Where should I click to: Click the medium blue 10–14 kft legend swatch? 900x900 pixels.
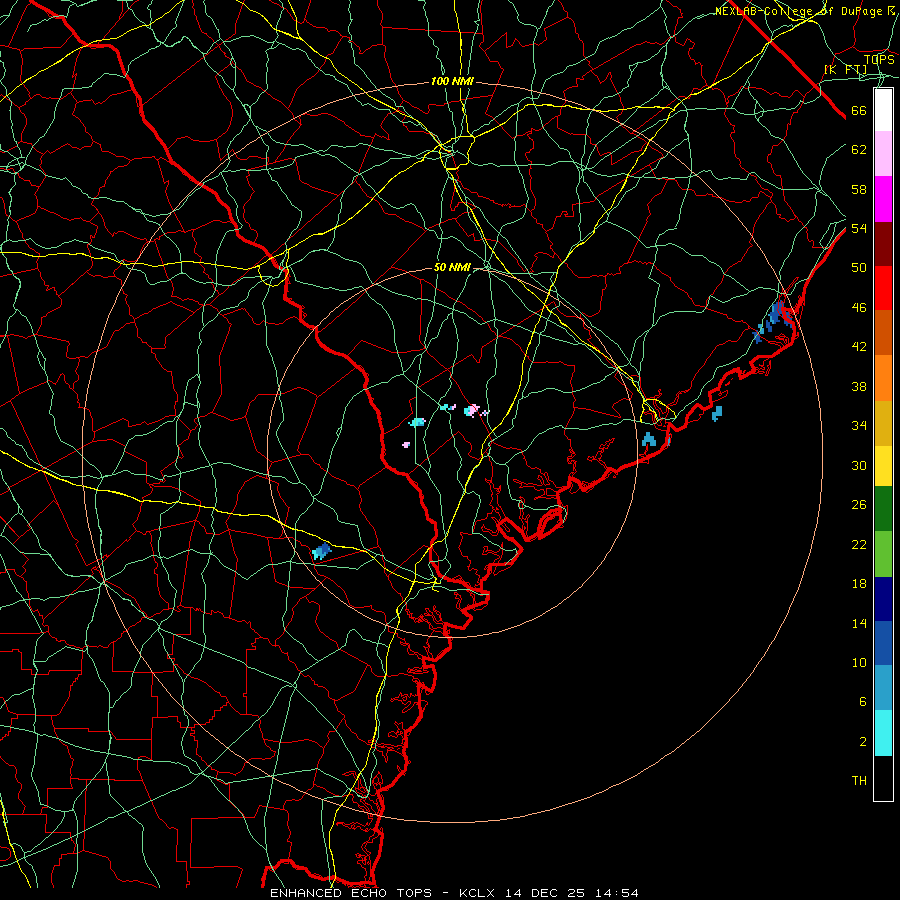[883, 643]
